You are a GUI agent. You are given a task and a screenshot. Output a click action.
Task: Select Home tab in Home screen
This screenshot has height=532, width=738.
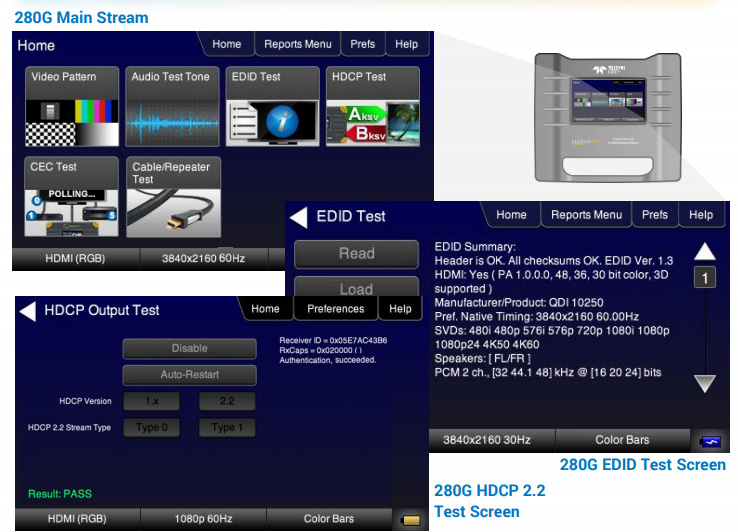(x=226, y=44)
